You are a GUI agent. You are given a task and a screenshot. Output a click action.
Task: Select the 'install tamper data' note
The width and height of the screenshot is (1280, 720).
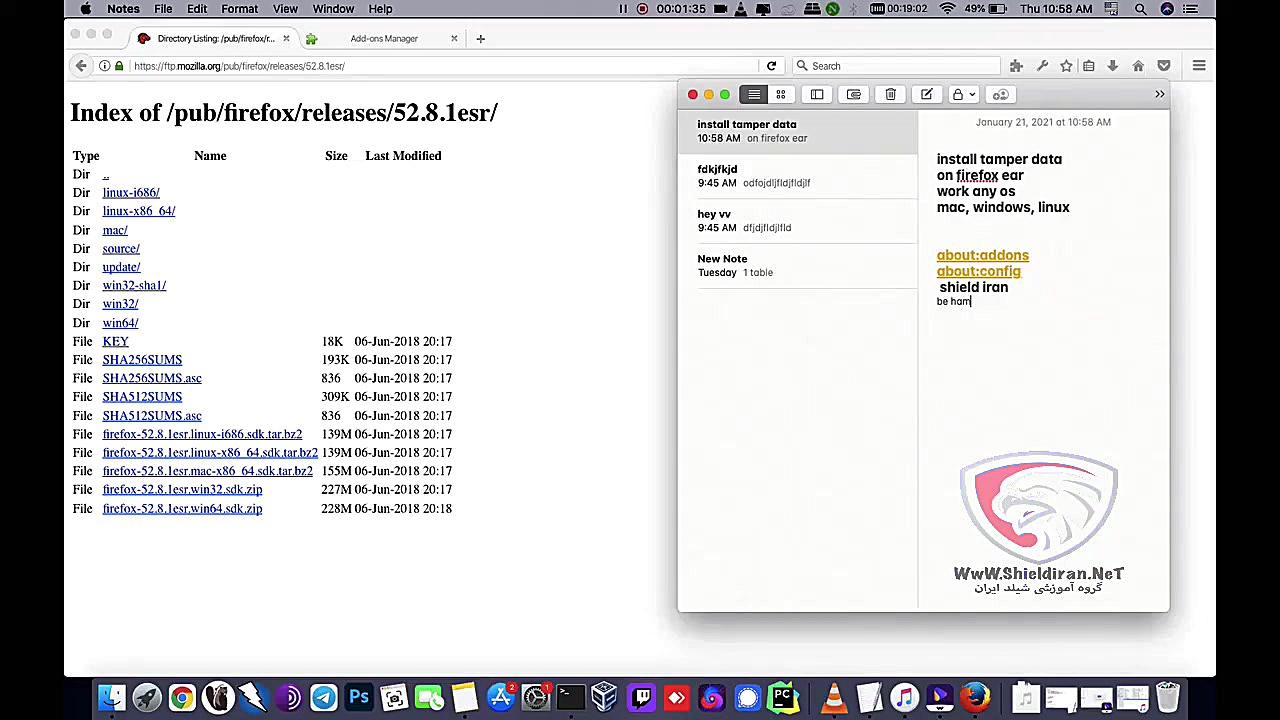coord(798,131)
